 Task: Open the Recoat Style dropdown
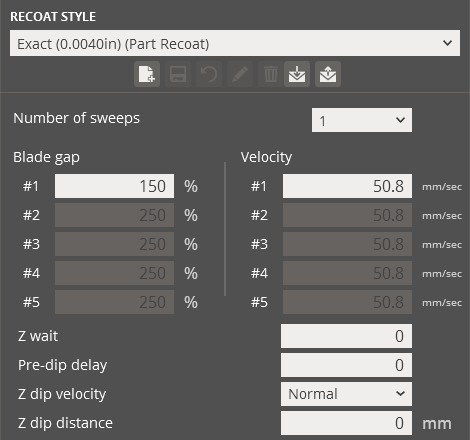click(x=235, y=43)
